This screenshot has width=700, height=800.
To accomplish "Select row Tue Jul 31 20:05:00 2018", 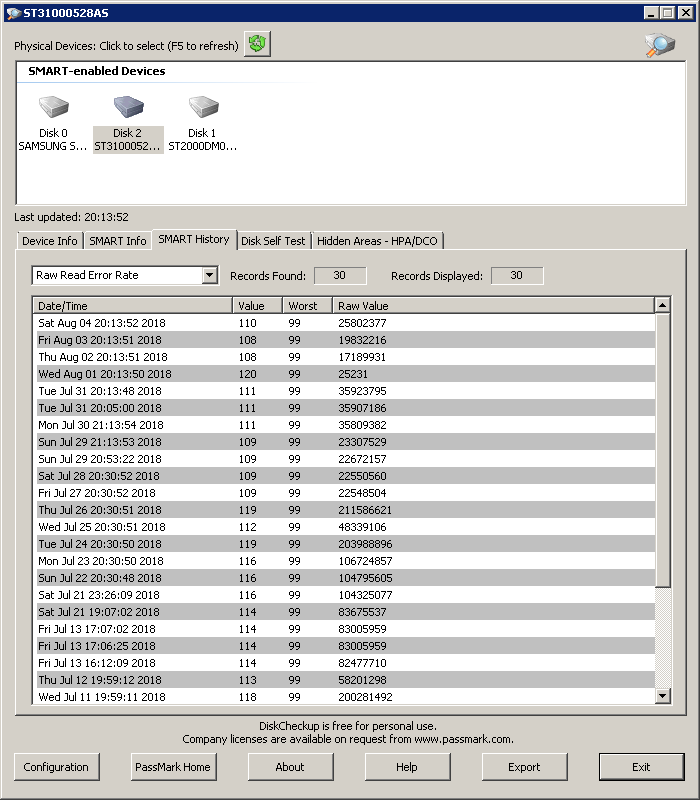I will click(344, 408).
